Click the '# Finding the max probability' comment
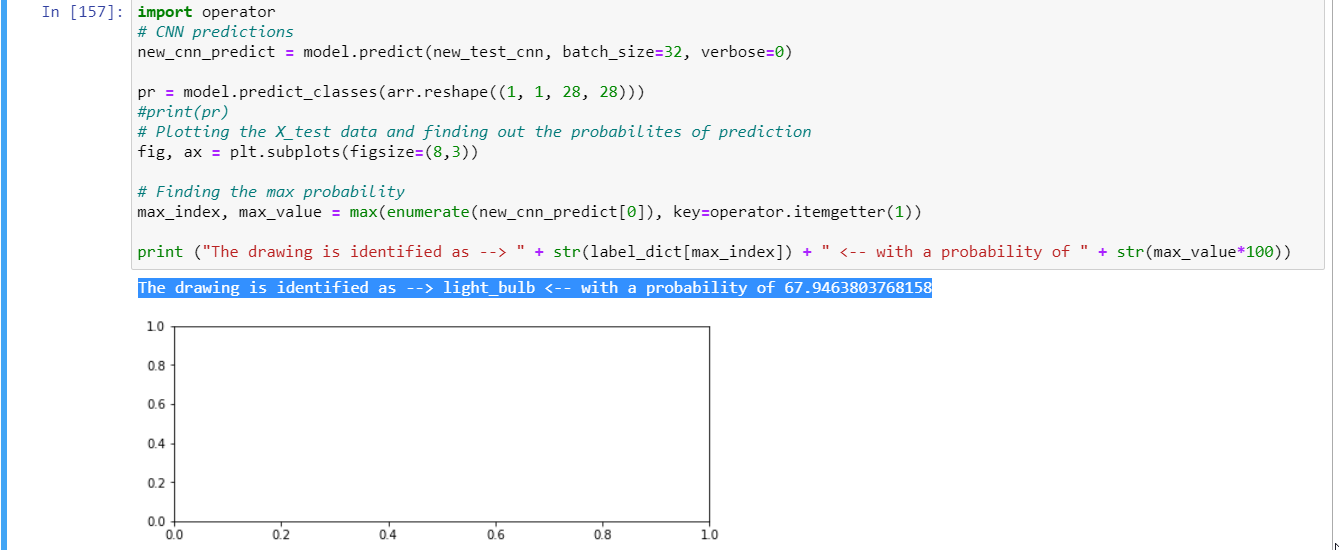Viewport: 1339px width, 550px height. [x=271, y=192]
